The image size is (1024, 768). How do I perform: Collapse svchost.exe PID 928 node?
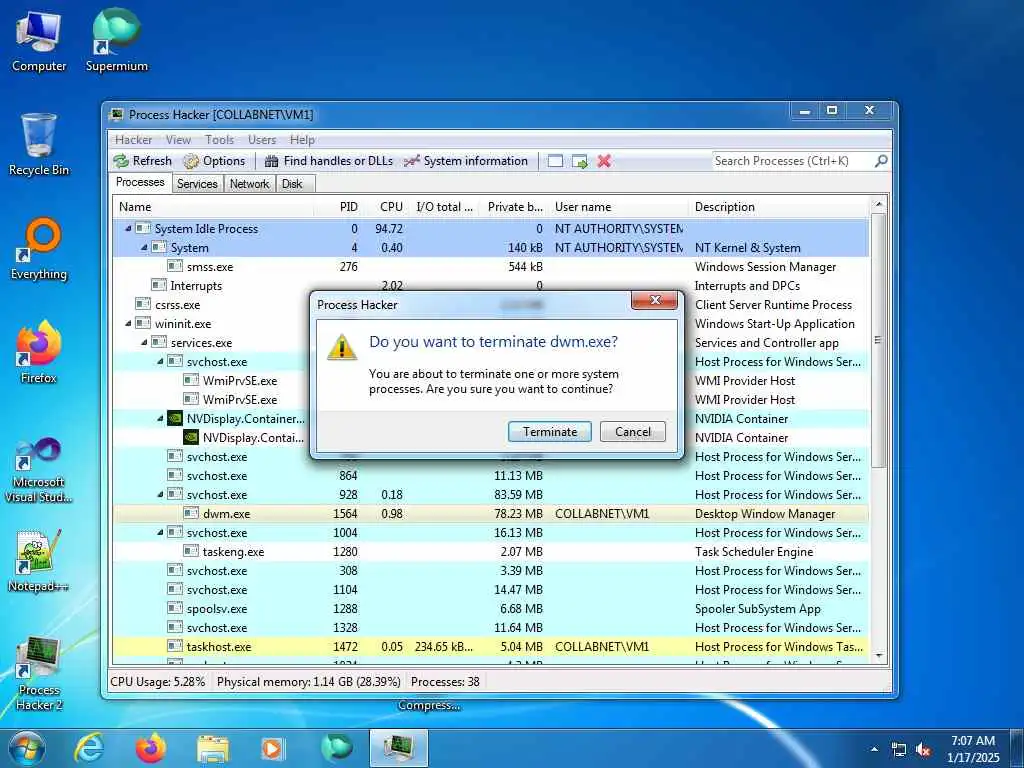click(x=161, y=494)
